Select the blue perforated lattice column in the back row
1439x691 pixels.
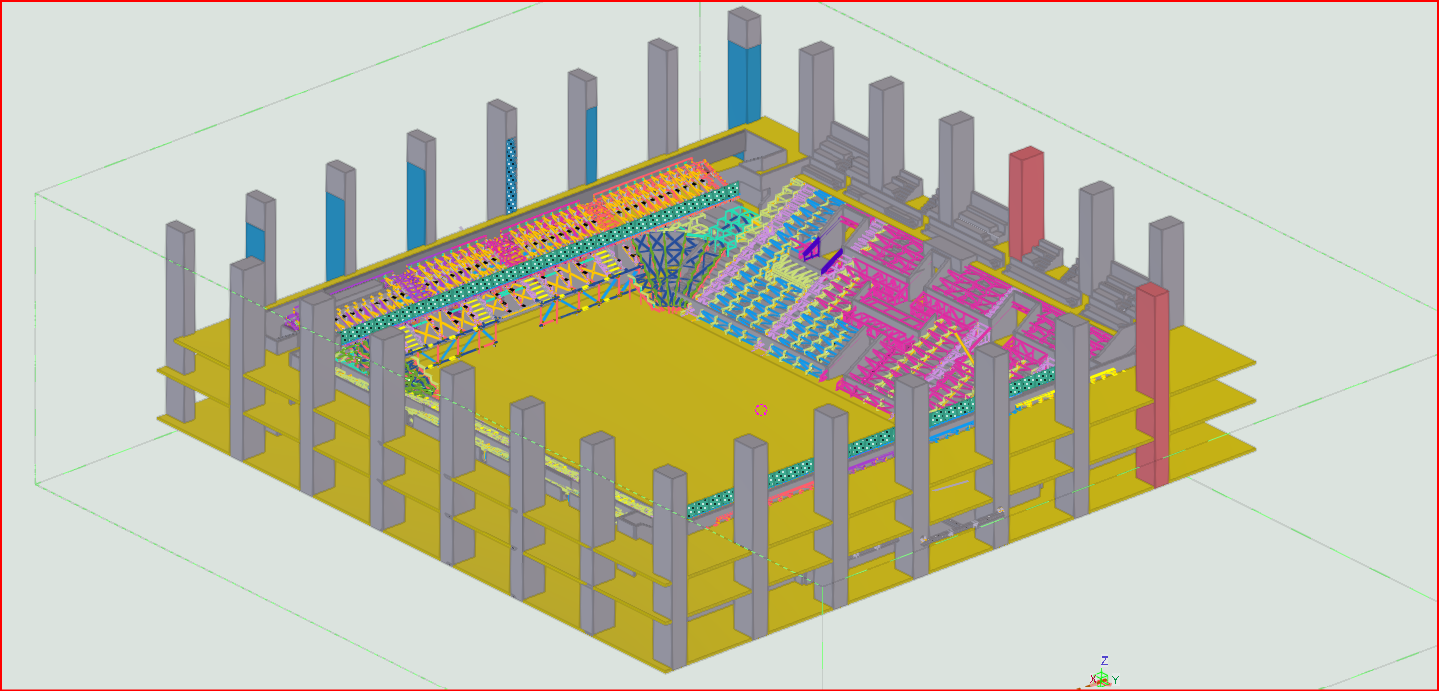(513, 174)
